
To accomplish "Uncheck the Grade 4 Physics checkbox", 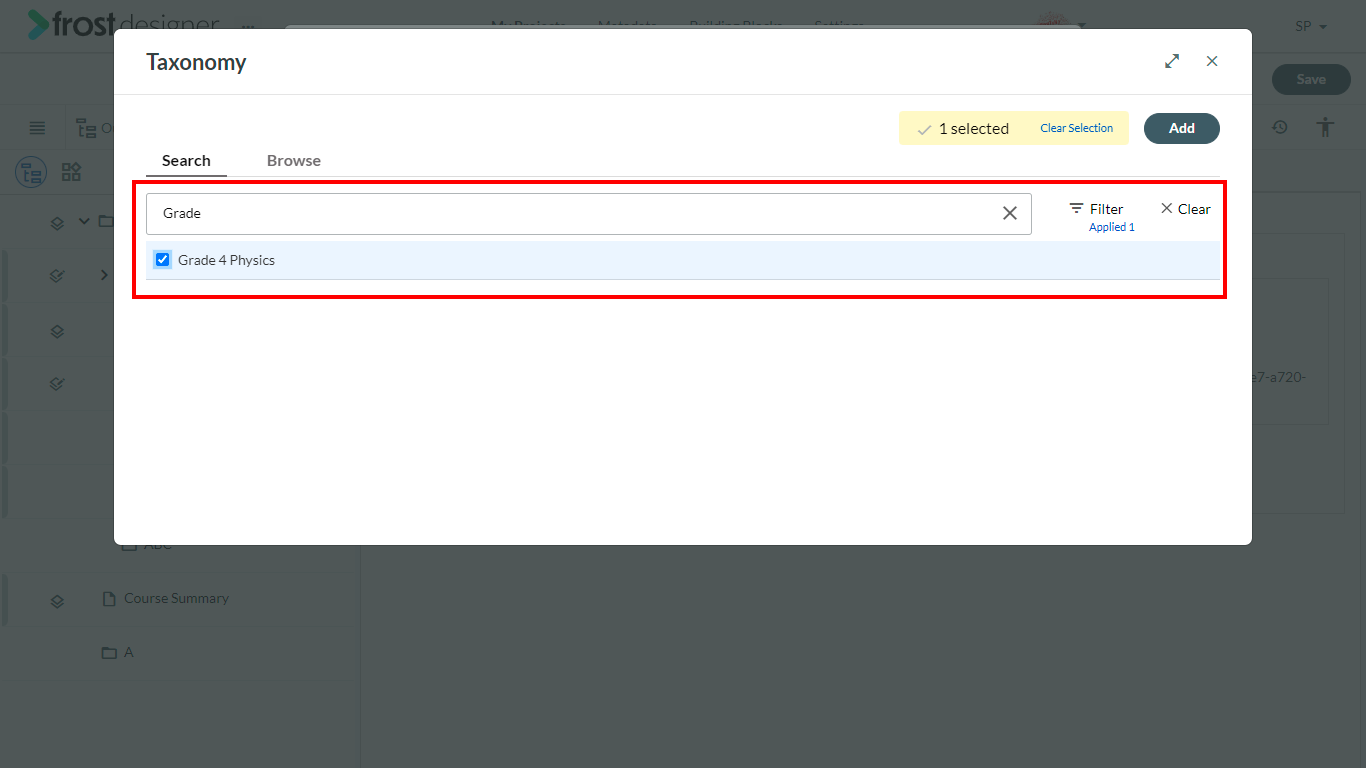I will [163, 260].
